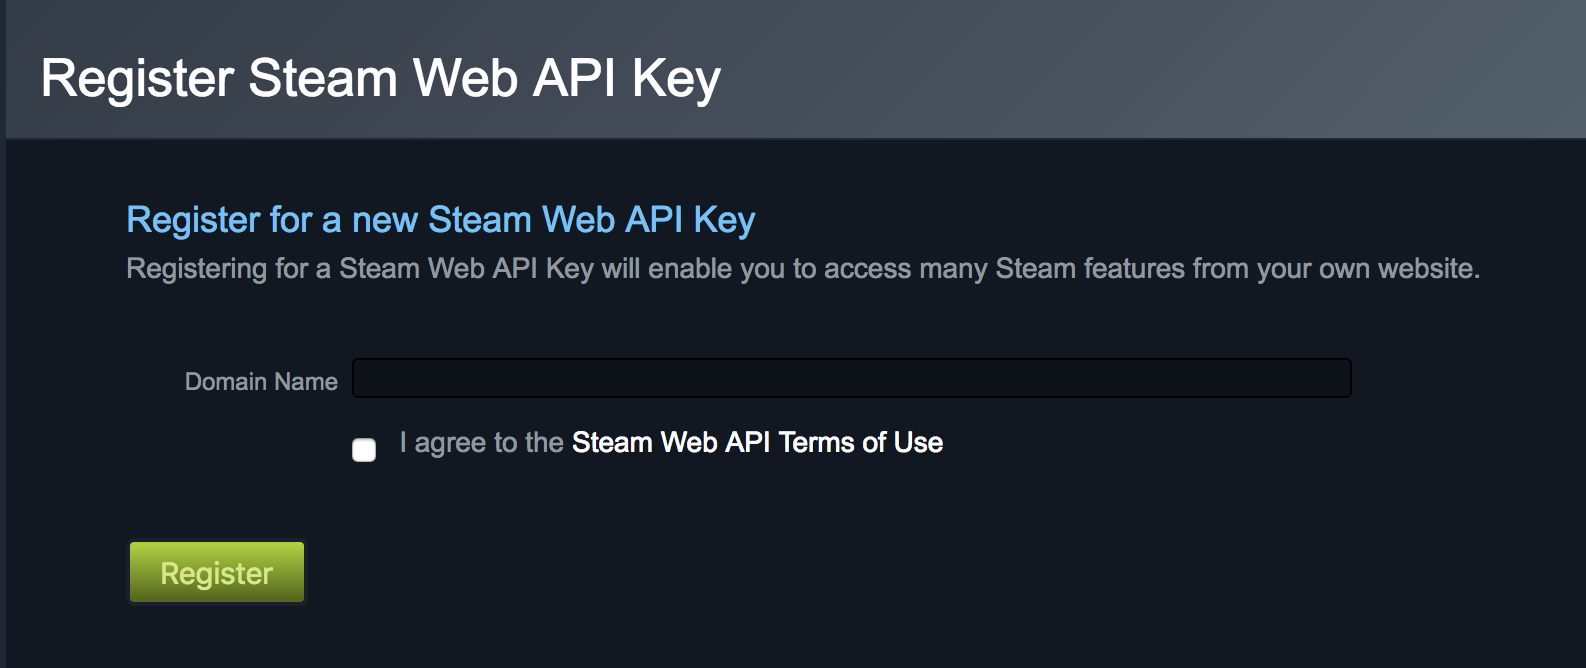The width and height of the screenshot is (1586, 668).
Task: Click the large white 'Register Steam Web API Key' title
Action: 380,78
